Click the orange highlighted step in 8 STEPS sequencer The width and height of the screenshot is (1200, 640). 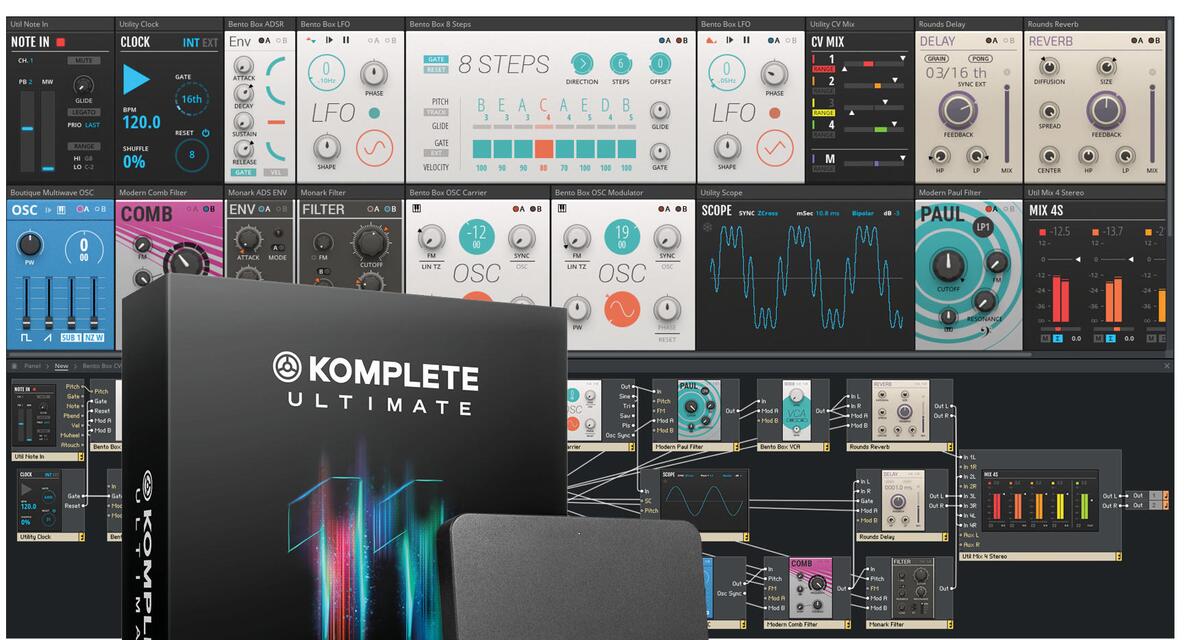pyautogui.click(x=544, y=148)
